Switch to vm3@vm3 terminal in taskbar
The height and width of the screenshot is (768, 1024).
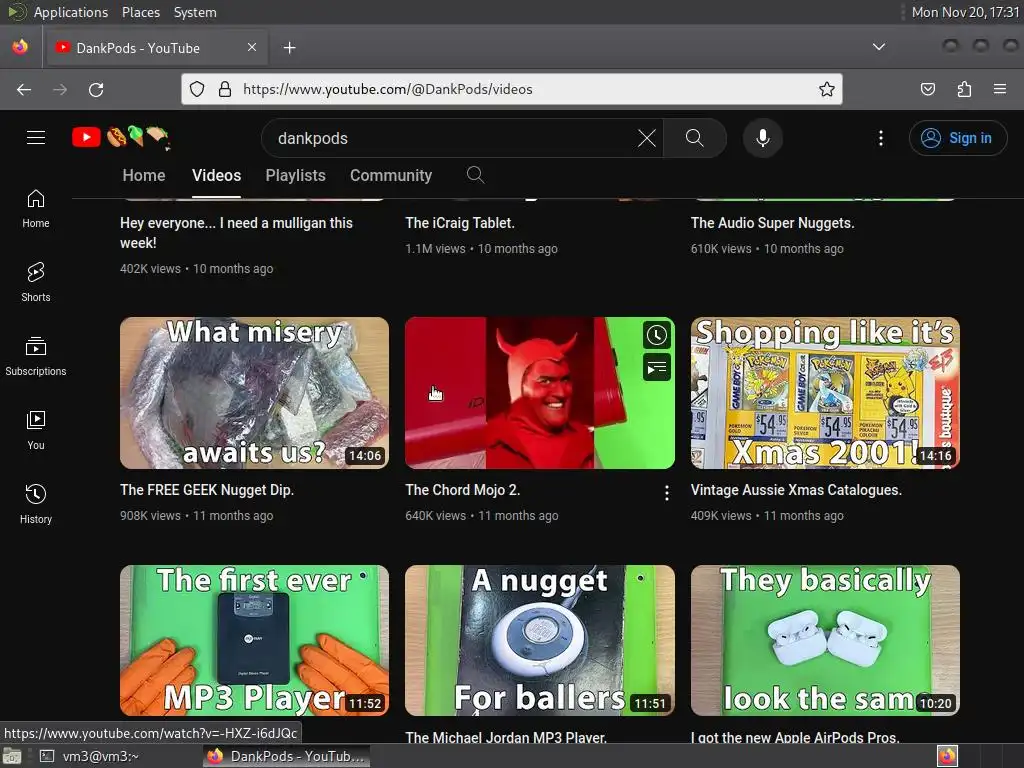[89, 756]
